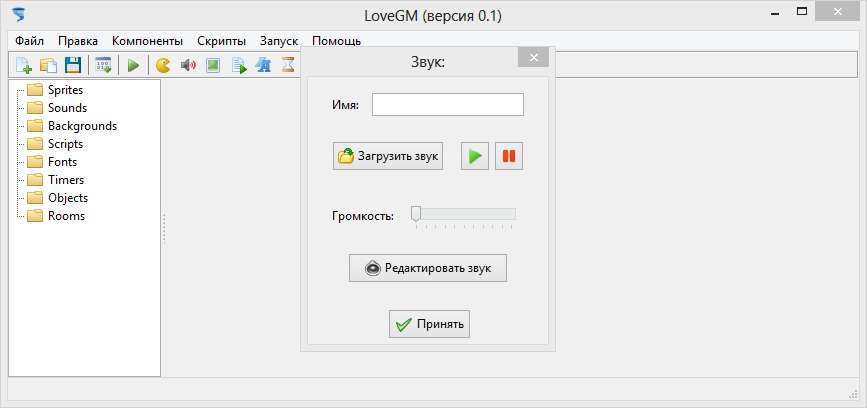The width and height of the screenshot is (867, 408).
Task: Pause the sound with red button
Action: click(509, 156)
